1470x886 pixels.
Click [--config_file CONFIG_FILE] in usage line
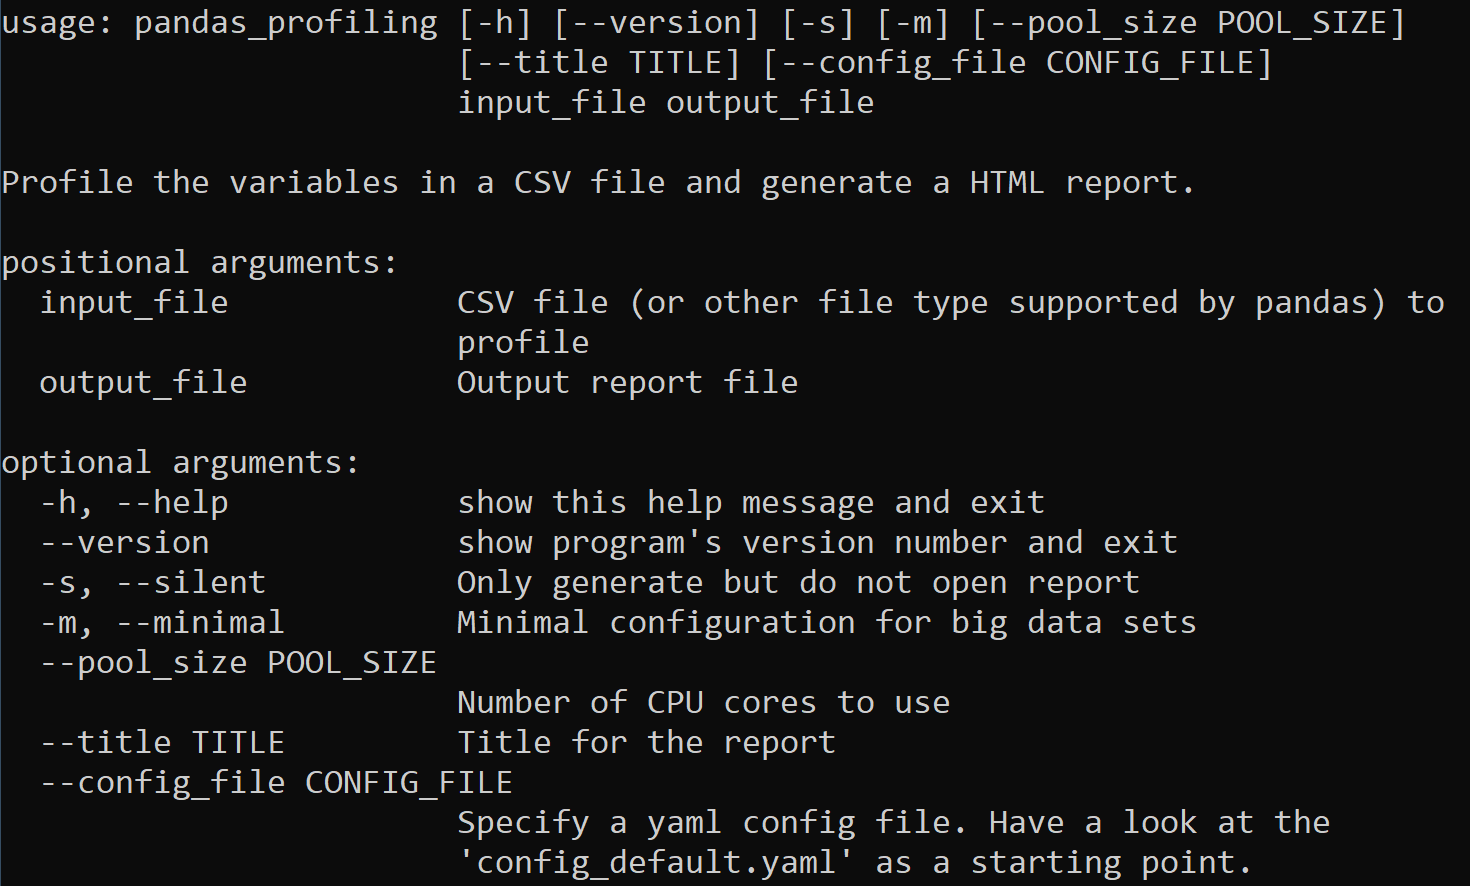click(1017, 63)
